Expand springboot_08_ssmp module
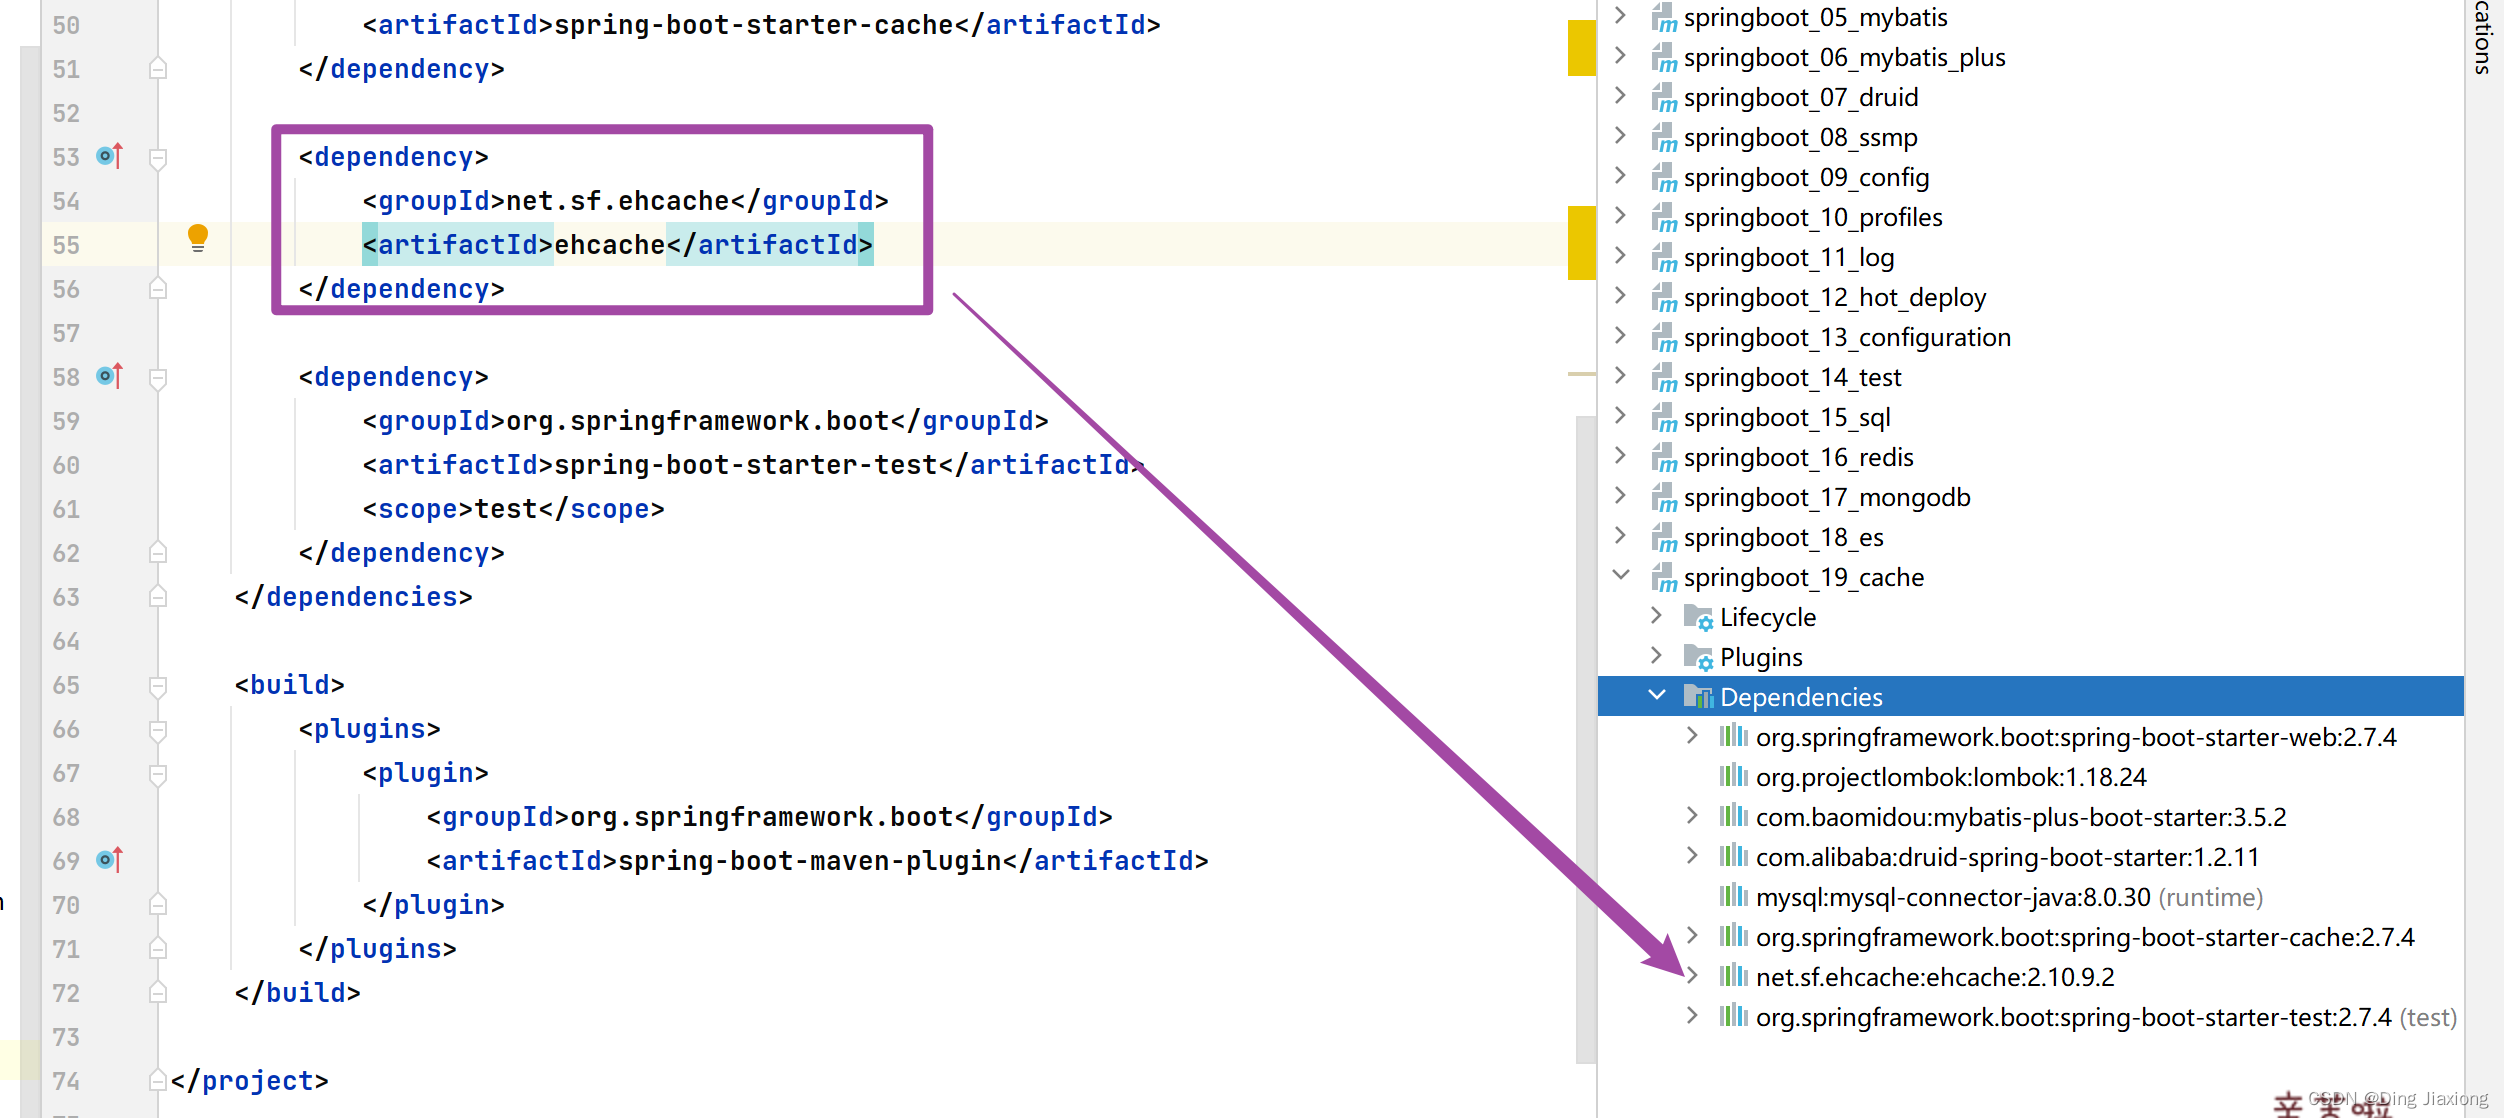Image resolution: width=2504 pixels, height=1118 pixels. point(1621,136)
